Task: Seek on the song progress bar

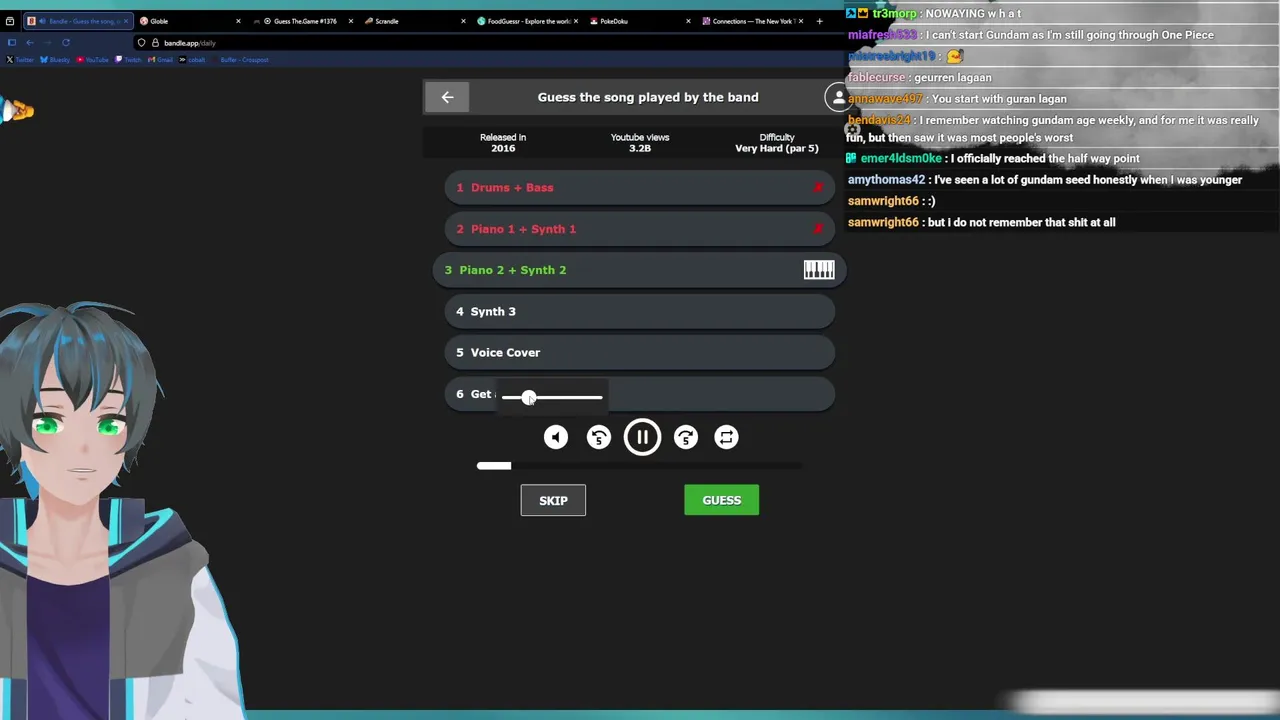Action: (639, 465)
